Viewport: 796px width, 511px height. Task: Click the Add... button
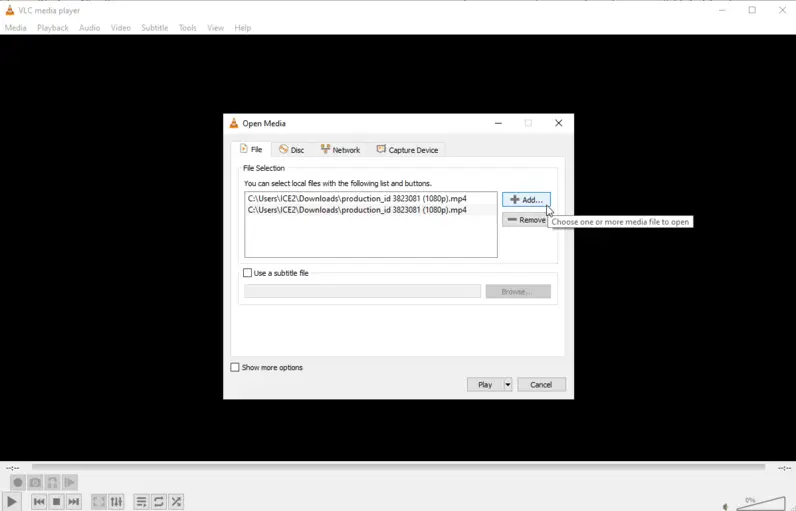pyautogui.click(x=526, y=199)
